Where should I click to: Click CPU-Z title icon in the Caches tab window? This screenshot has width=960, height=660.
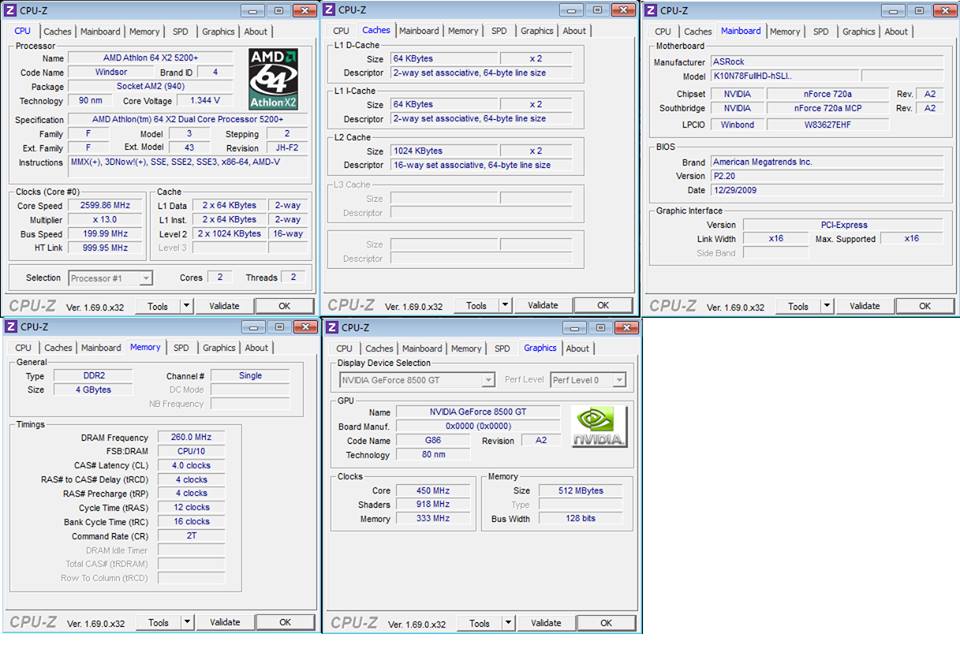pyautogui.click(x=329, y=10)
